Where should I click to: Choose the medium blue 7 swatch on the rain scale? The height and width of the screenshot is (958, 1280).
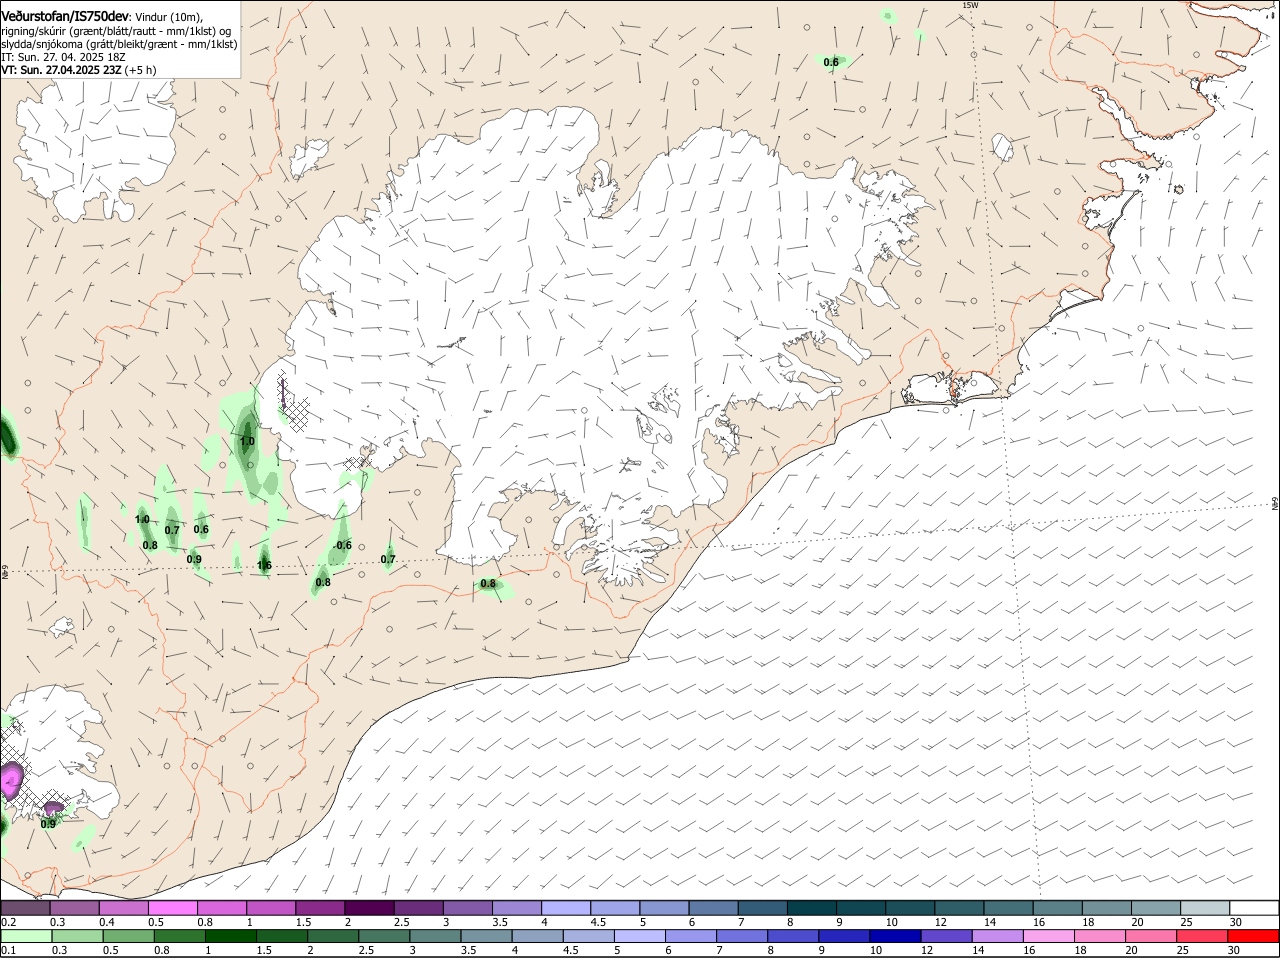741,936
